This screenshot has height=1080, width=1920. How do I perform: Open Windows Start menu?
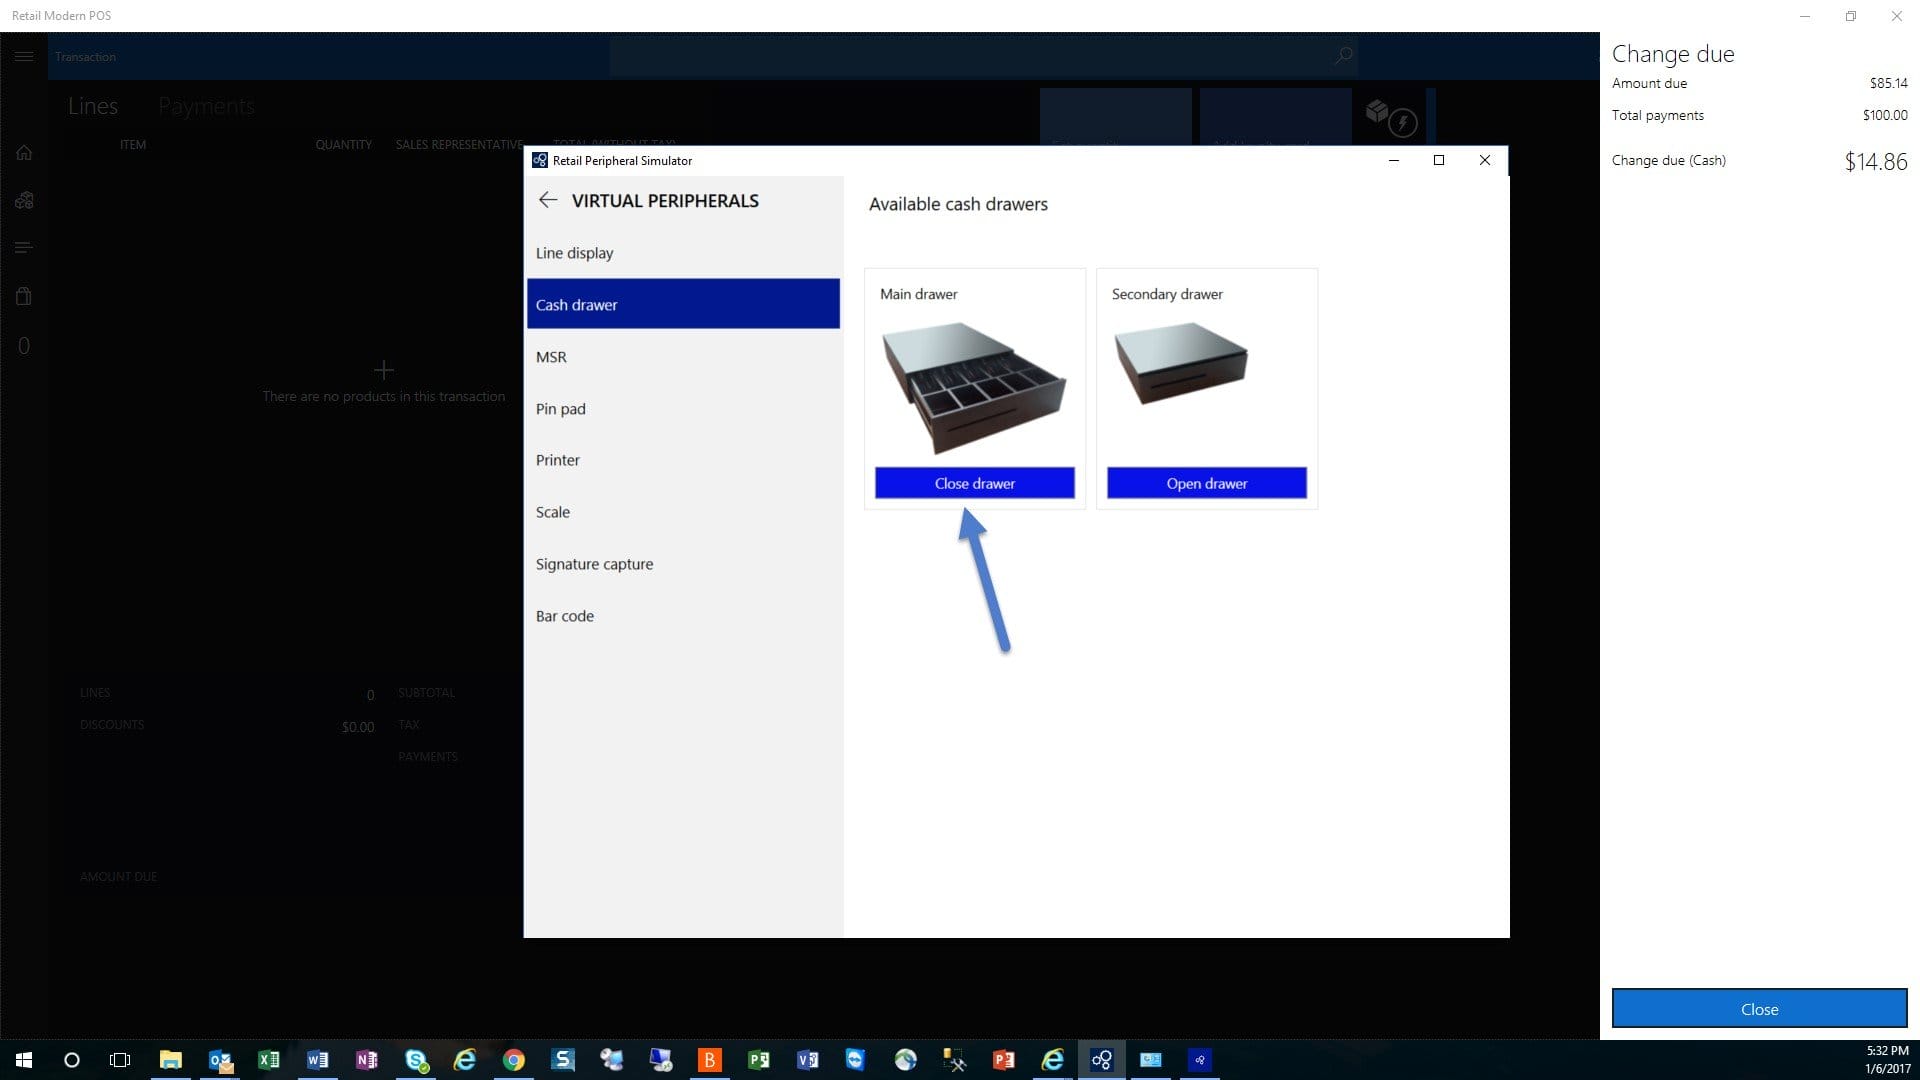24,1060
